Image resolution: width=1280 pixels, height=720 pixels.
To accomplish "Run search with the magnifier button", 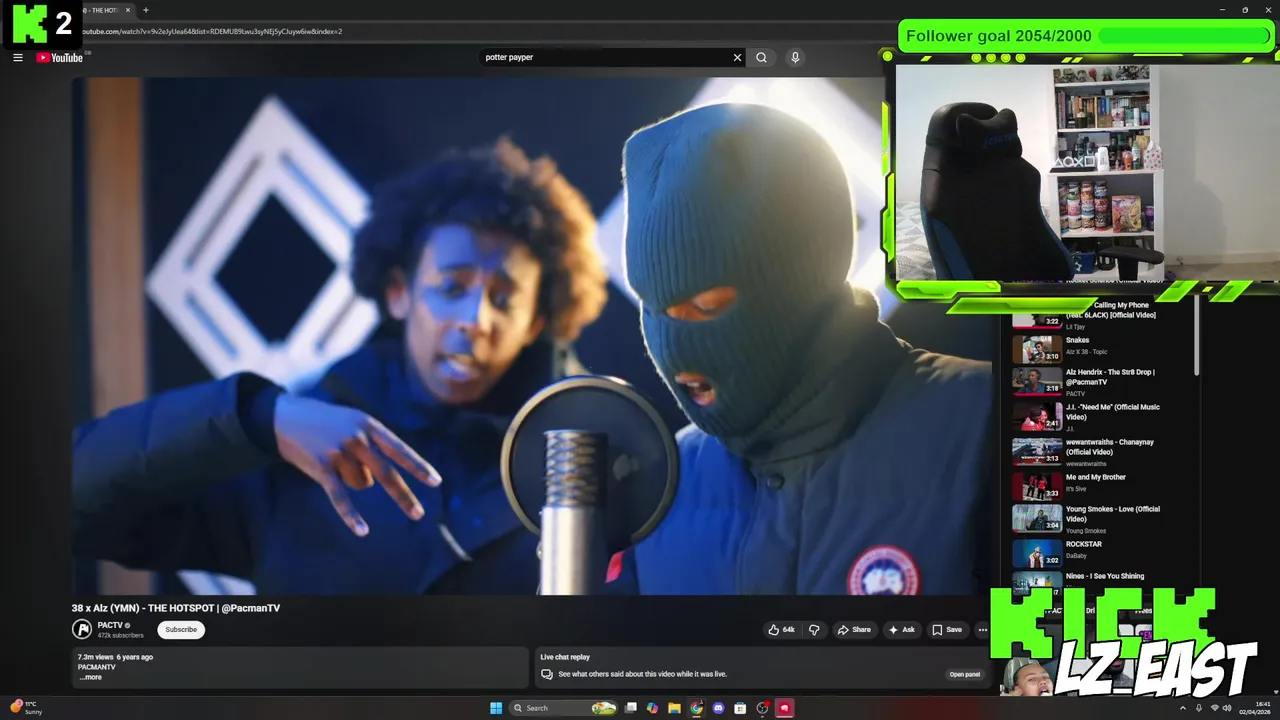I will [x=762, y=58].
